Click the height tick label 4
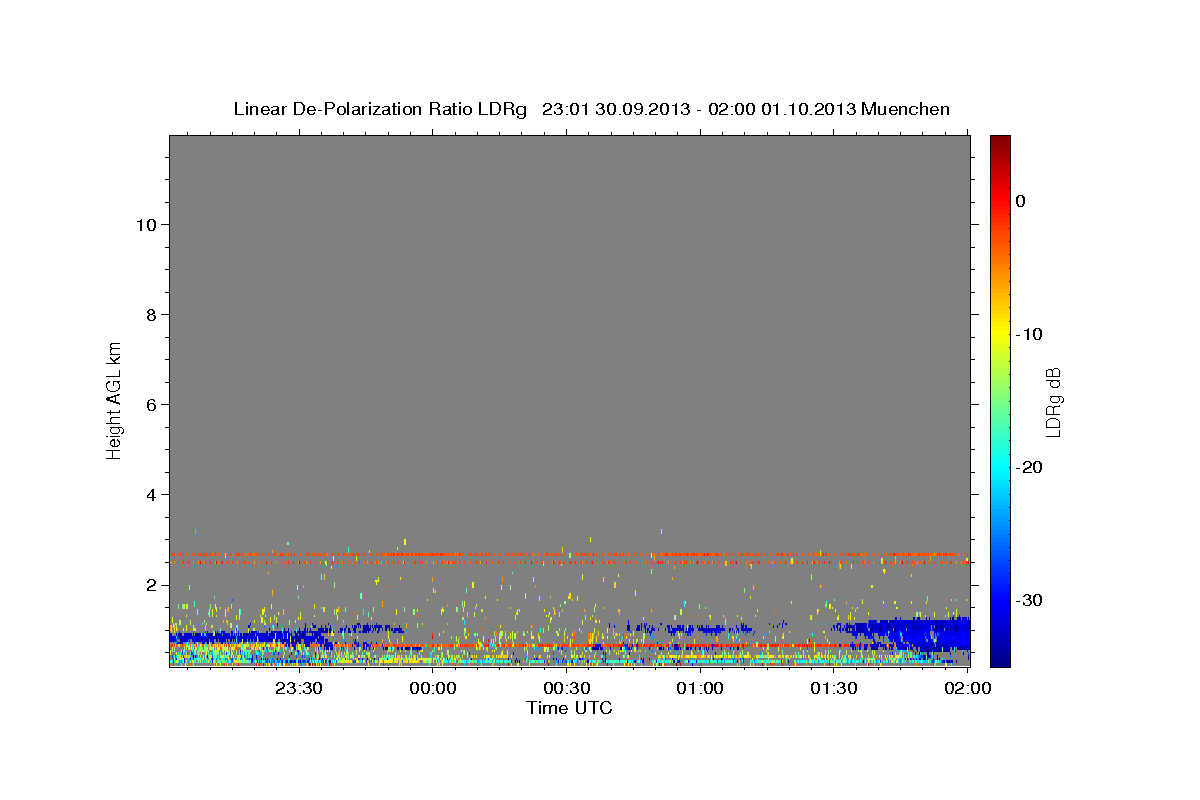 point(150,495)
